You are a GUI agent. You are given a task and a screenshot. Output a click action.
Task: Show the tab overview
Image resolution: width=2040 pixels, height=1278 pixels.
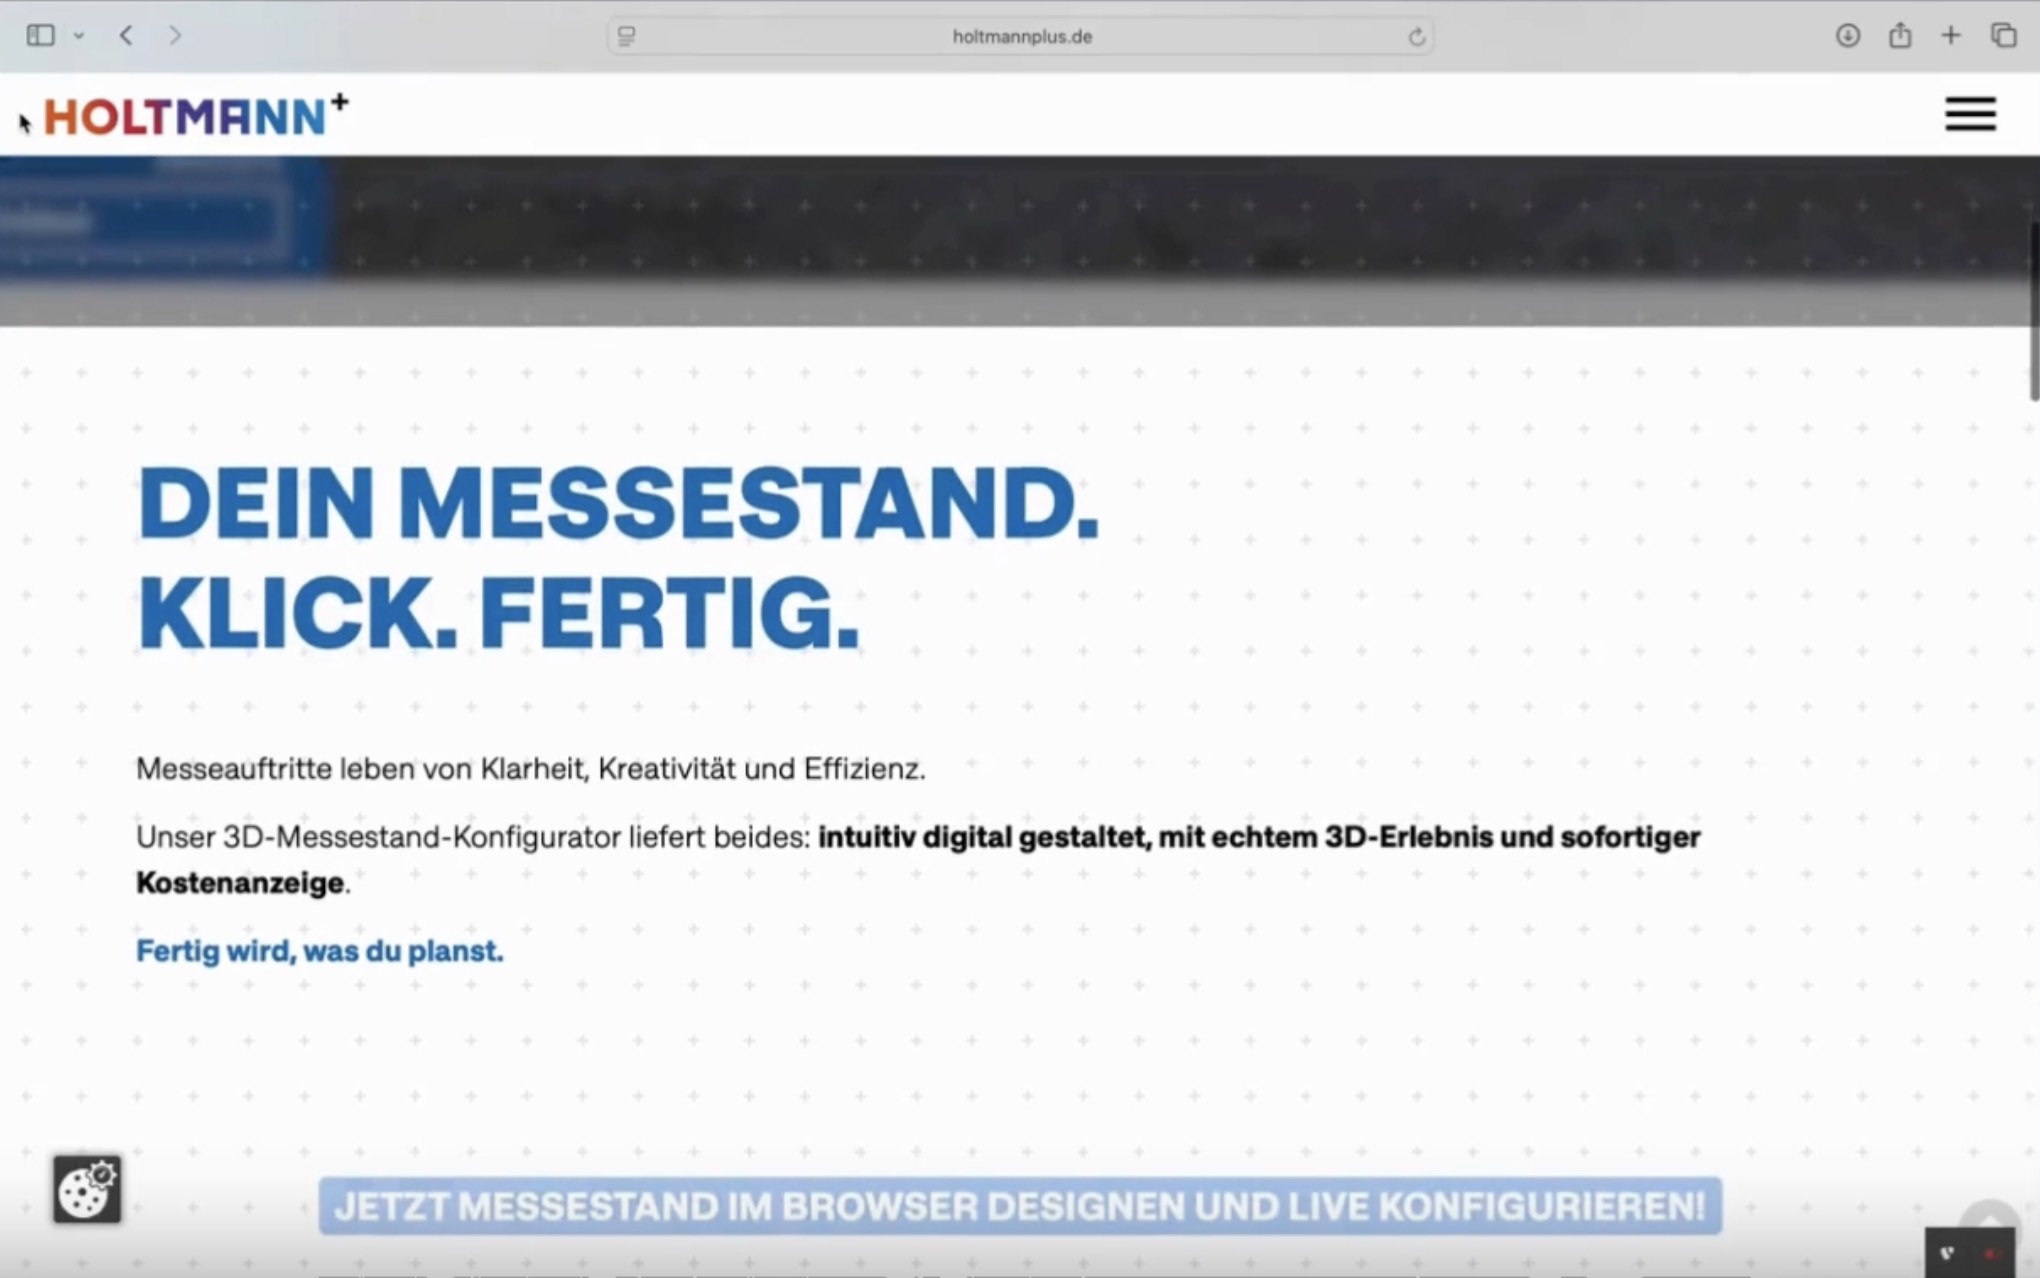(2003, 36)
